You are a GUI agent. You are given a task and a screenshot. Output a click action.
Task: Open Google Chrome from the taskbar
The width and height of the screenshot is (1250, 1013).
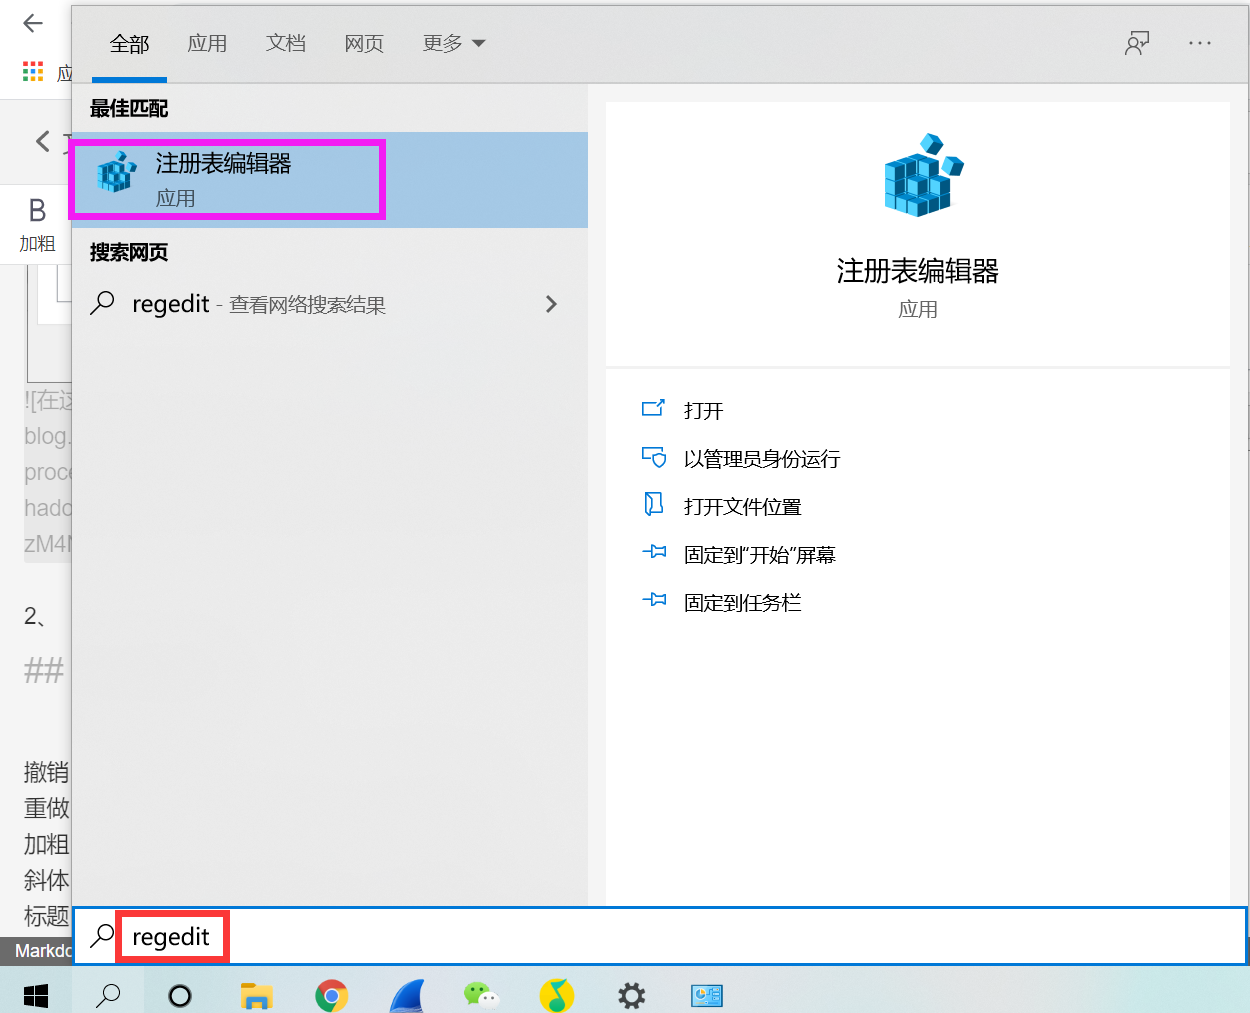tap(331, 994)
